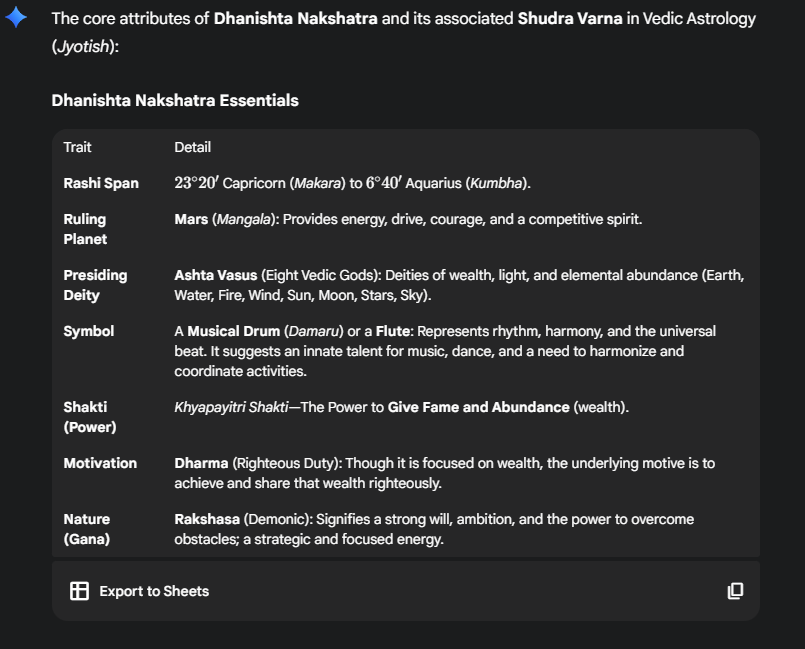The height and width of the screenshot is (649, 805).
Task: Click the Shakti (Power) row label
Action: point(90,417)
